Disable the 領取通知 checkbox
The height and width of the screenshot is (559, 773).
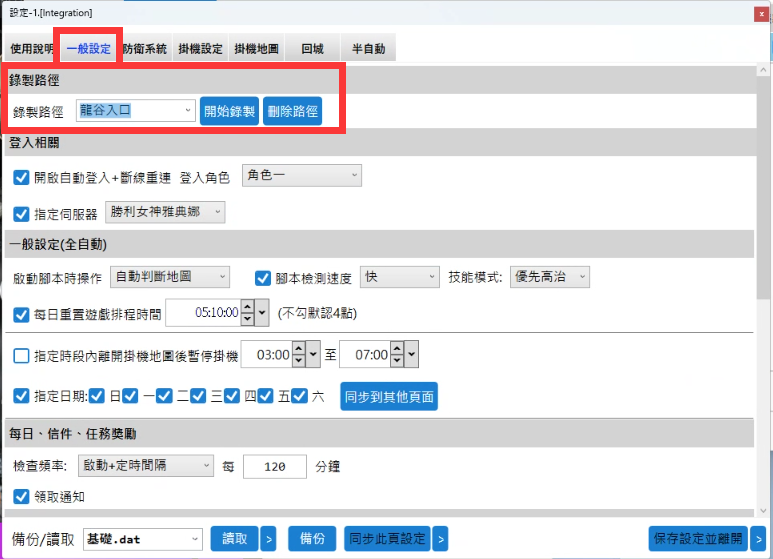coord(21,496)
